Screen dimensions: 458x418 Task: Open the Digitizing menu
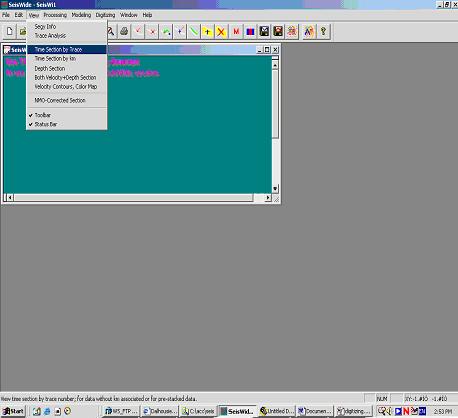(105, 15)
